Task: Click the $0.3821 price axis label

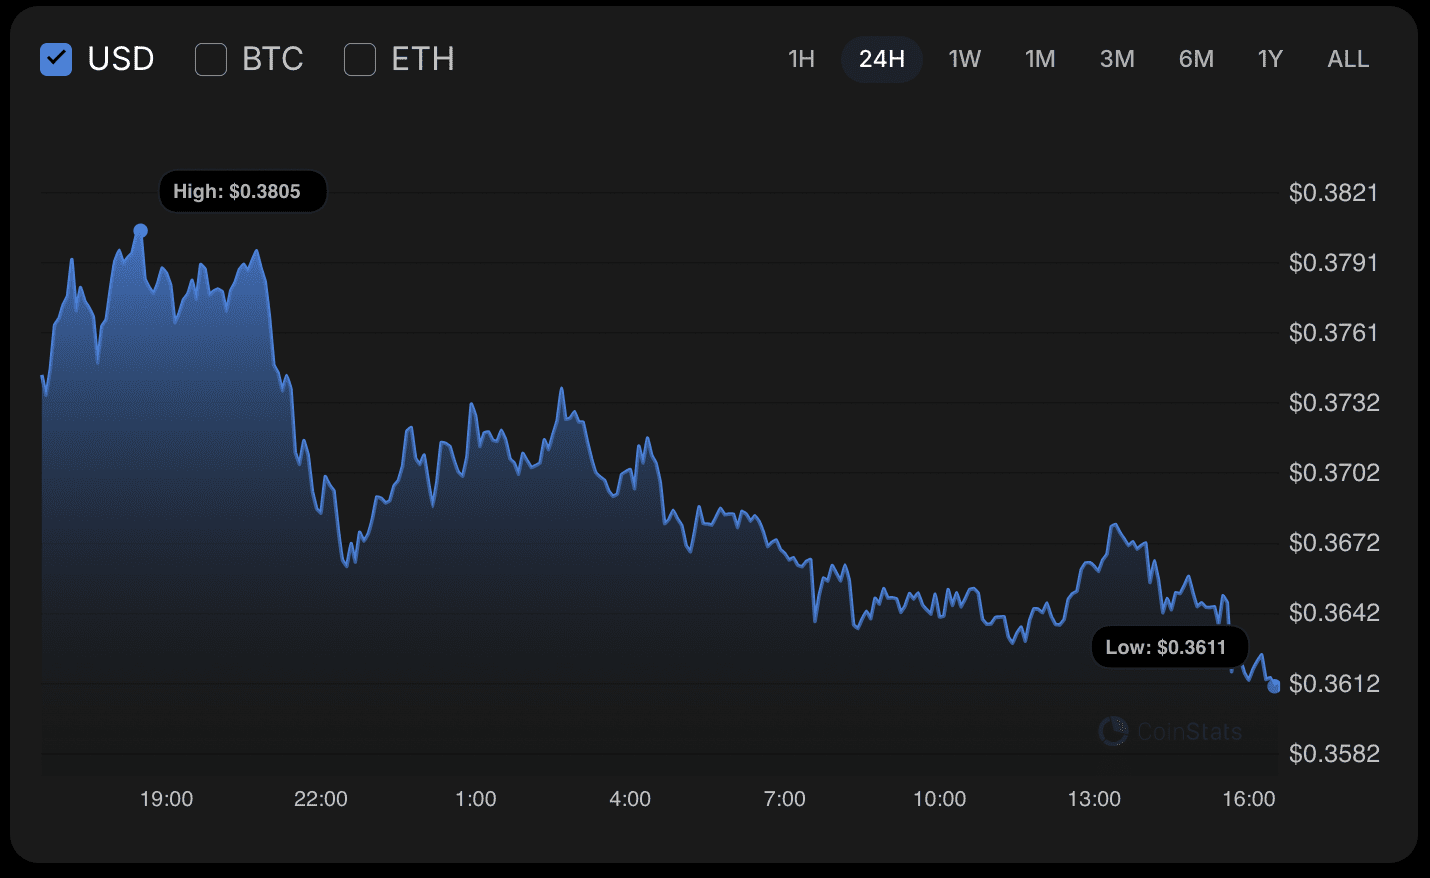Action: click(1333, 193)
